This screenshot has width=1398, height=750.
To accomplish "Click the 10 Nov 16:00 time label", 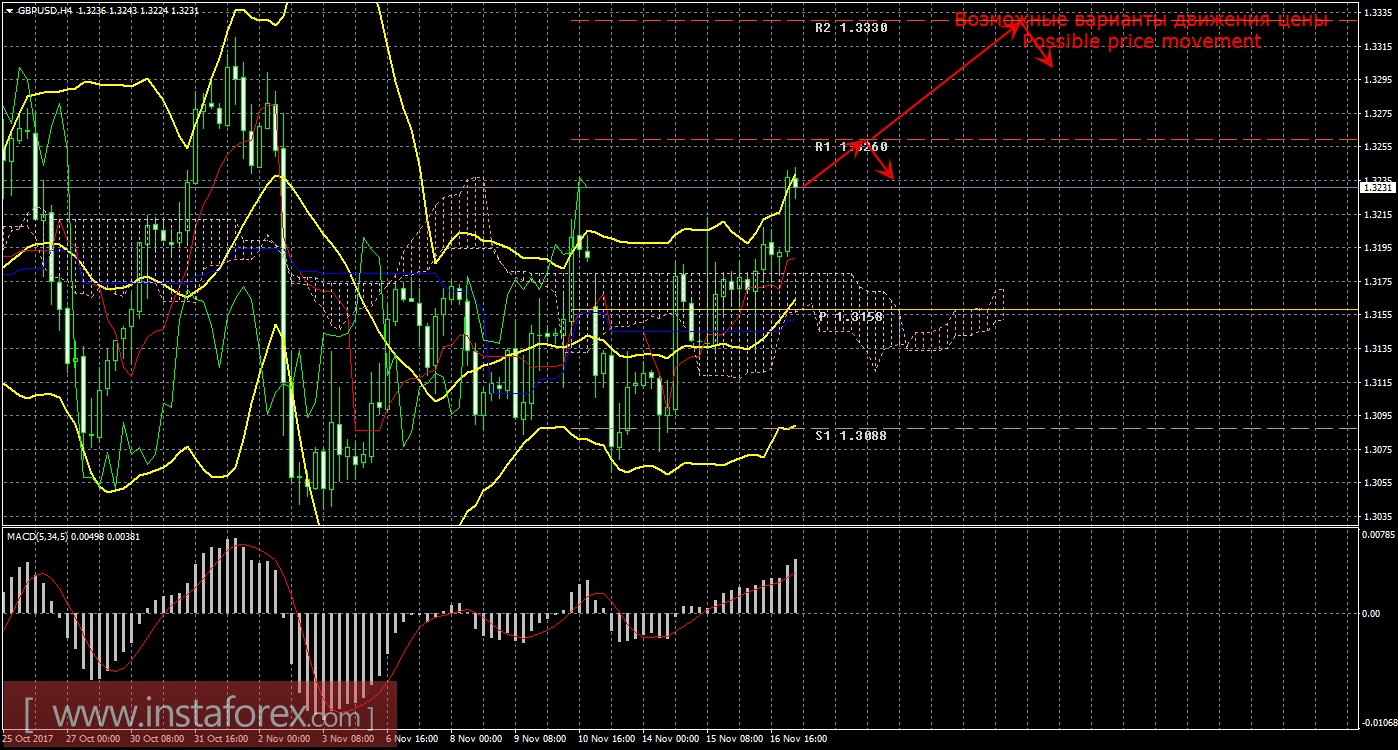I will (x=607, y=740).
